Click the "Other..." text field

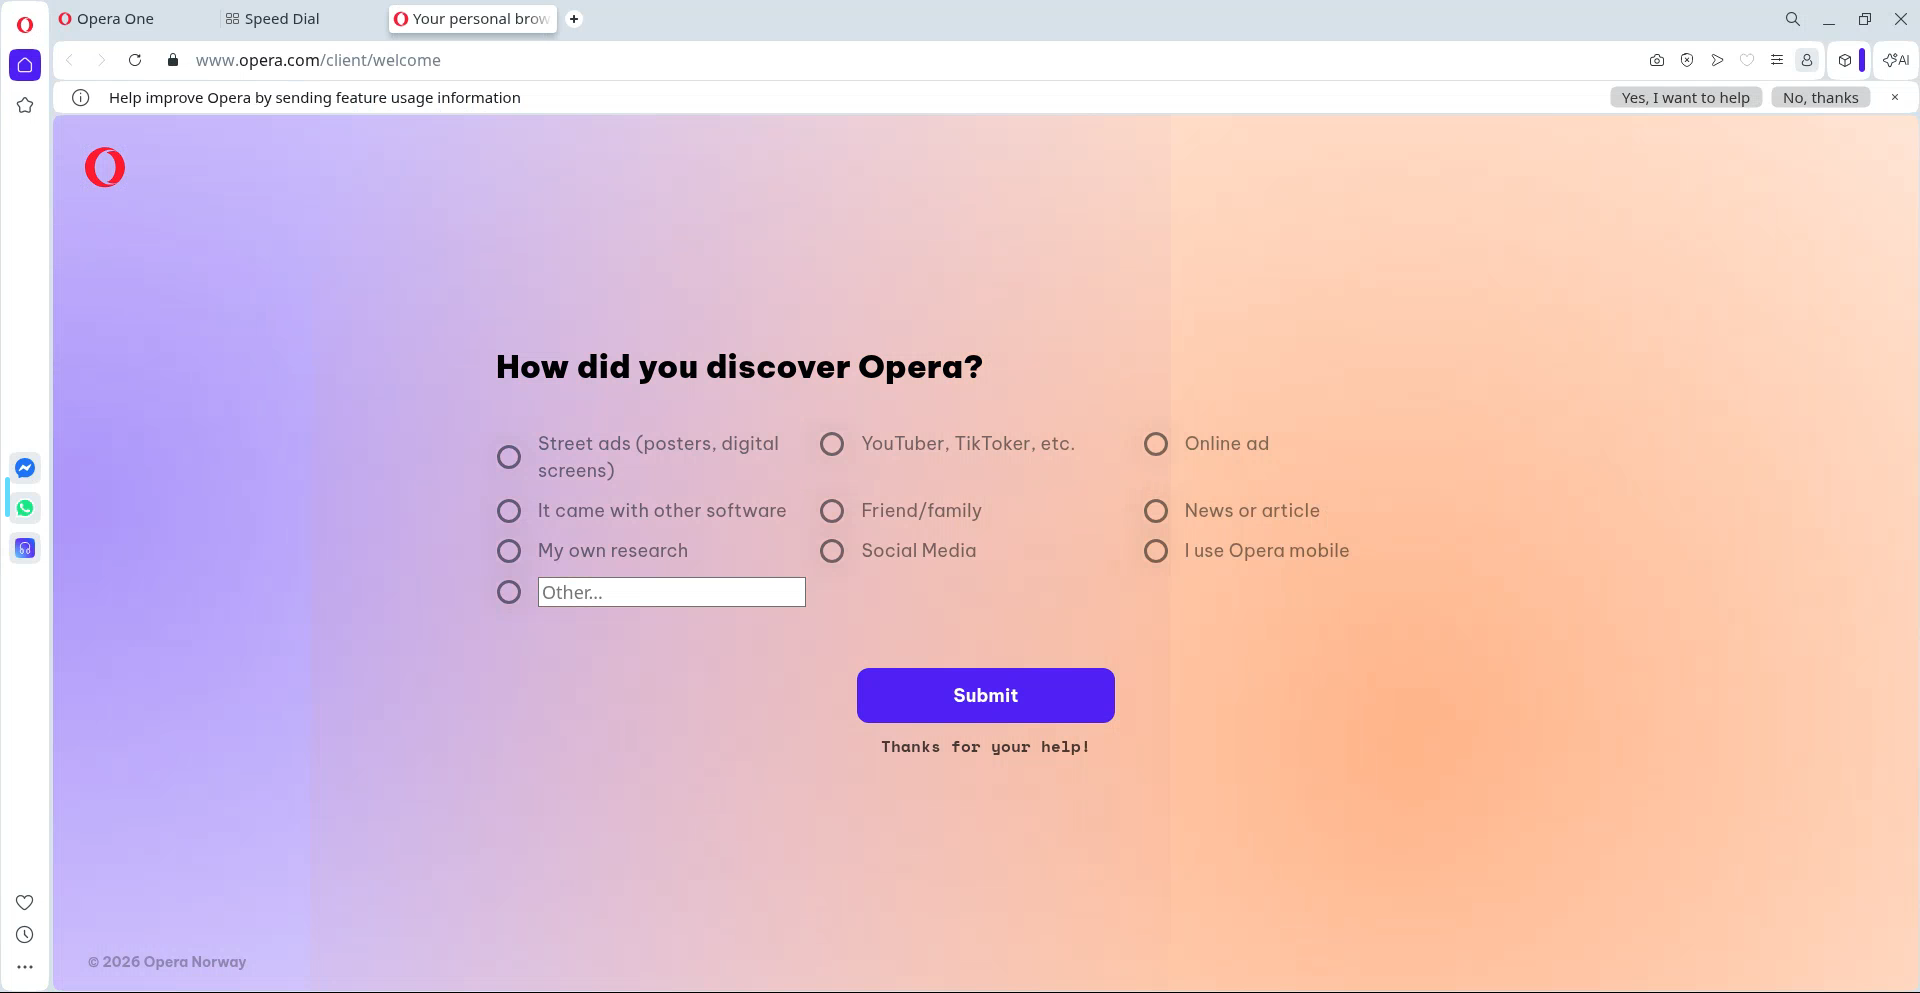(671, 592)
